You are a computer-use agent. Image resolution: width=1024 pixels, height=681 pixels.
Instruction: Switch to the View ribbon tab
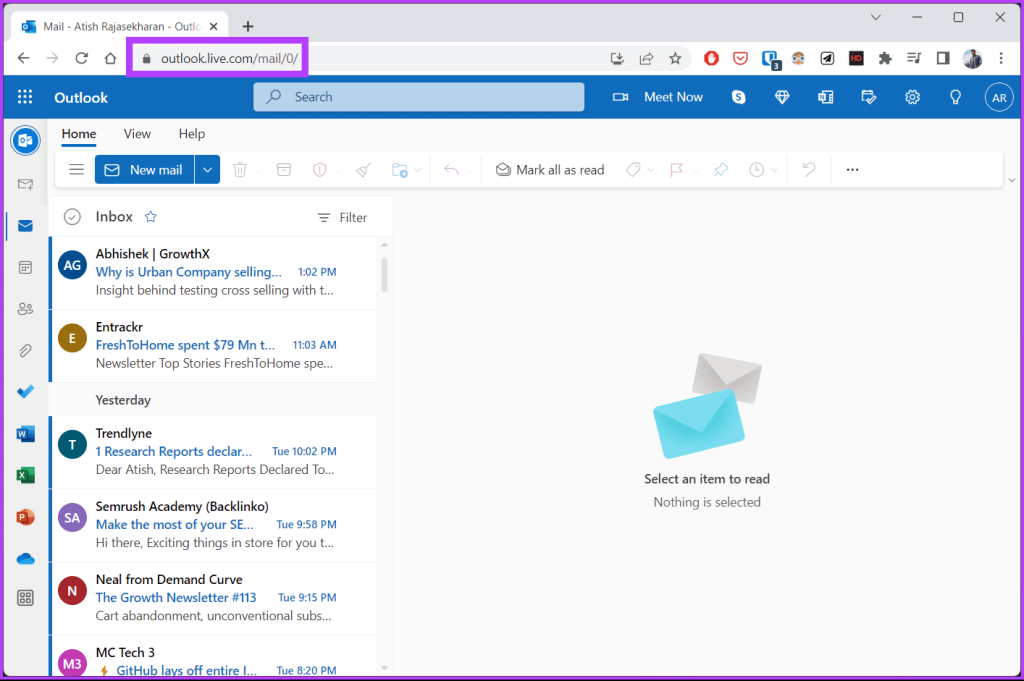click(x=137, y=134)
